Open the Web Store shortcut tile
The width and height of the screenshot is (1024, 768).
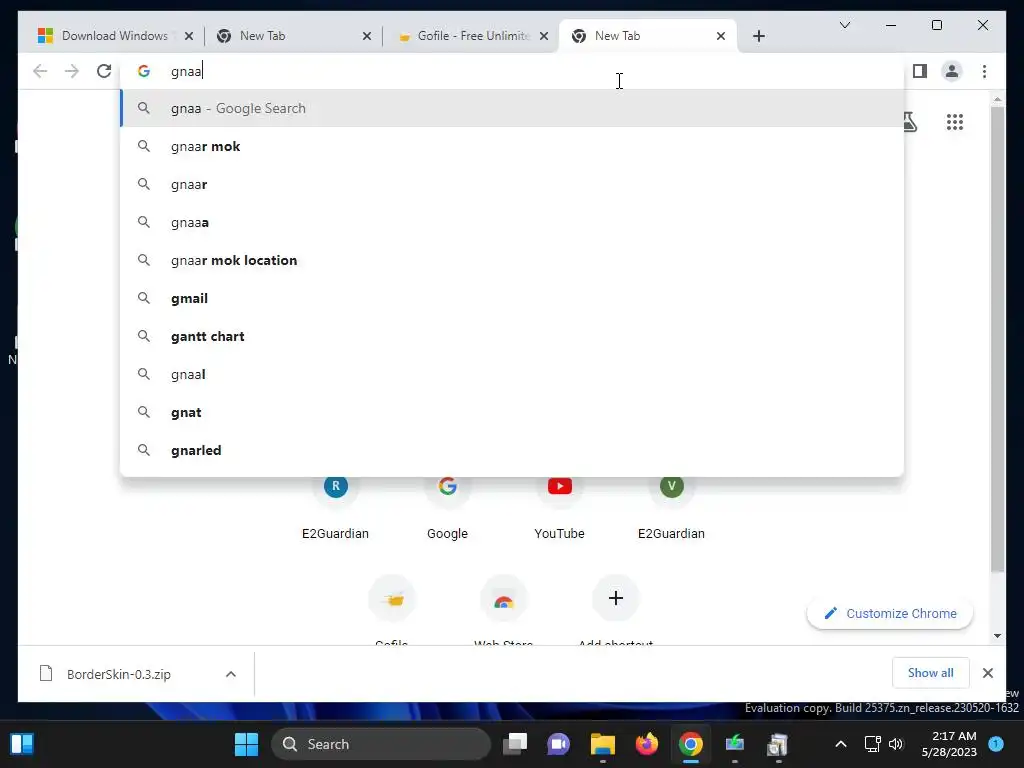point(504,609)
